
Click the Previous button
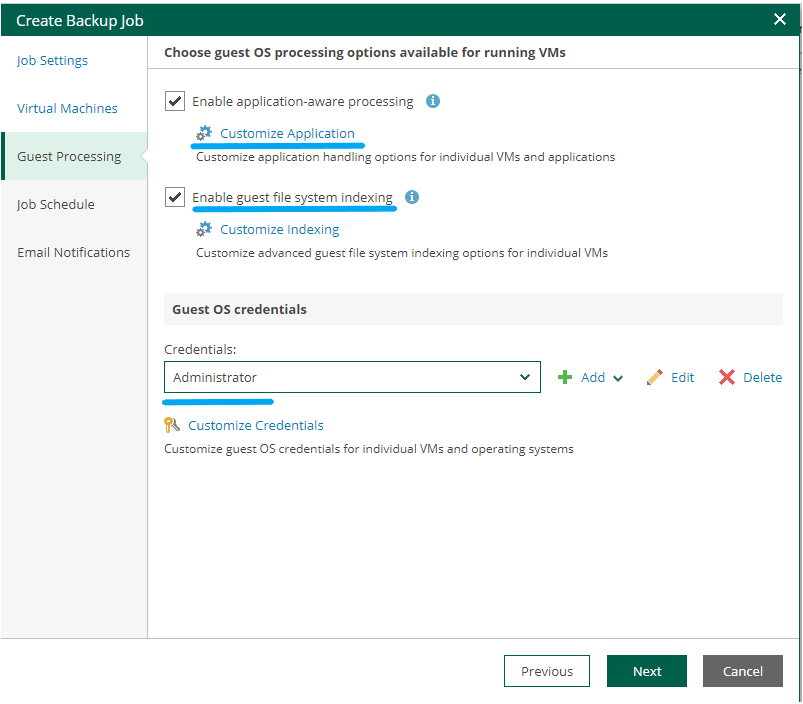tap(547, 671)
